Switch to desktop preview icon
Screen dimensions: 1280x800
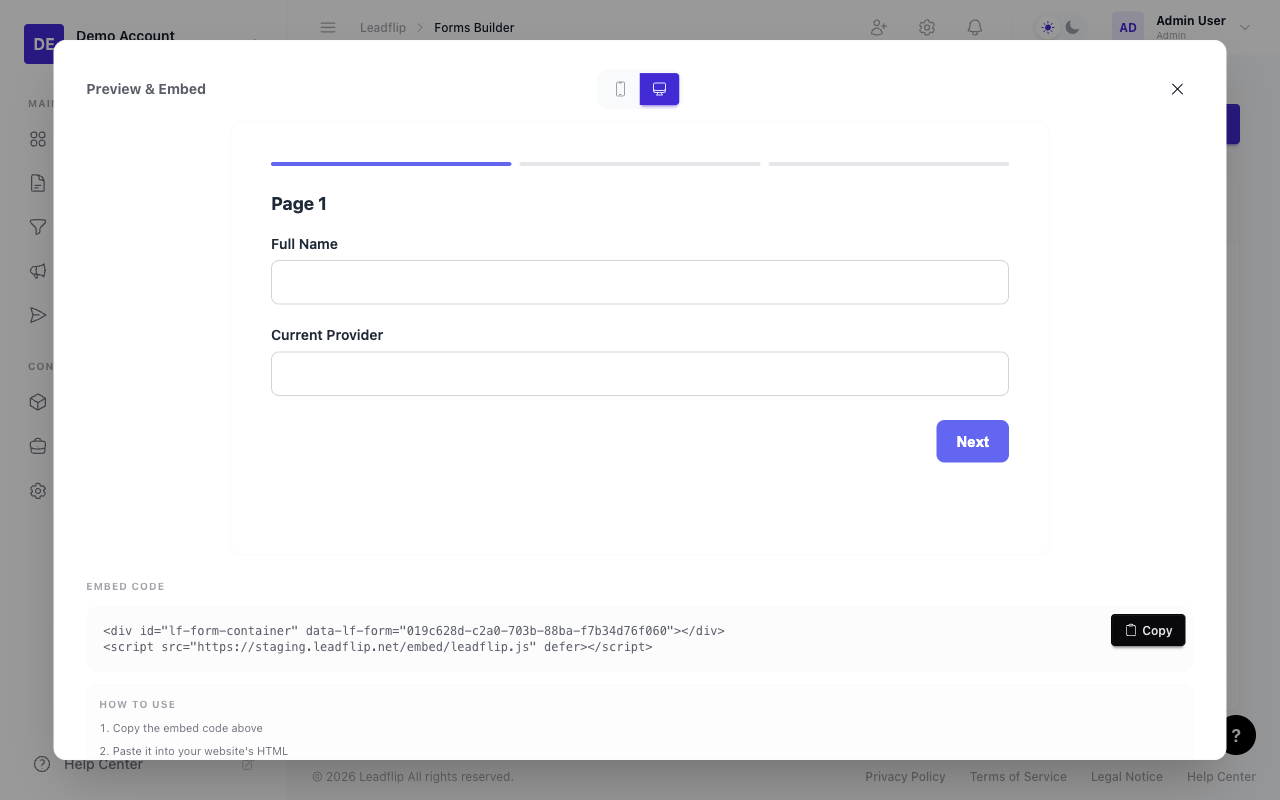(660, 89)
